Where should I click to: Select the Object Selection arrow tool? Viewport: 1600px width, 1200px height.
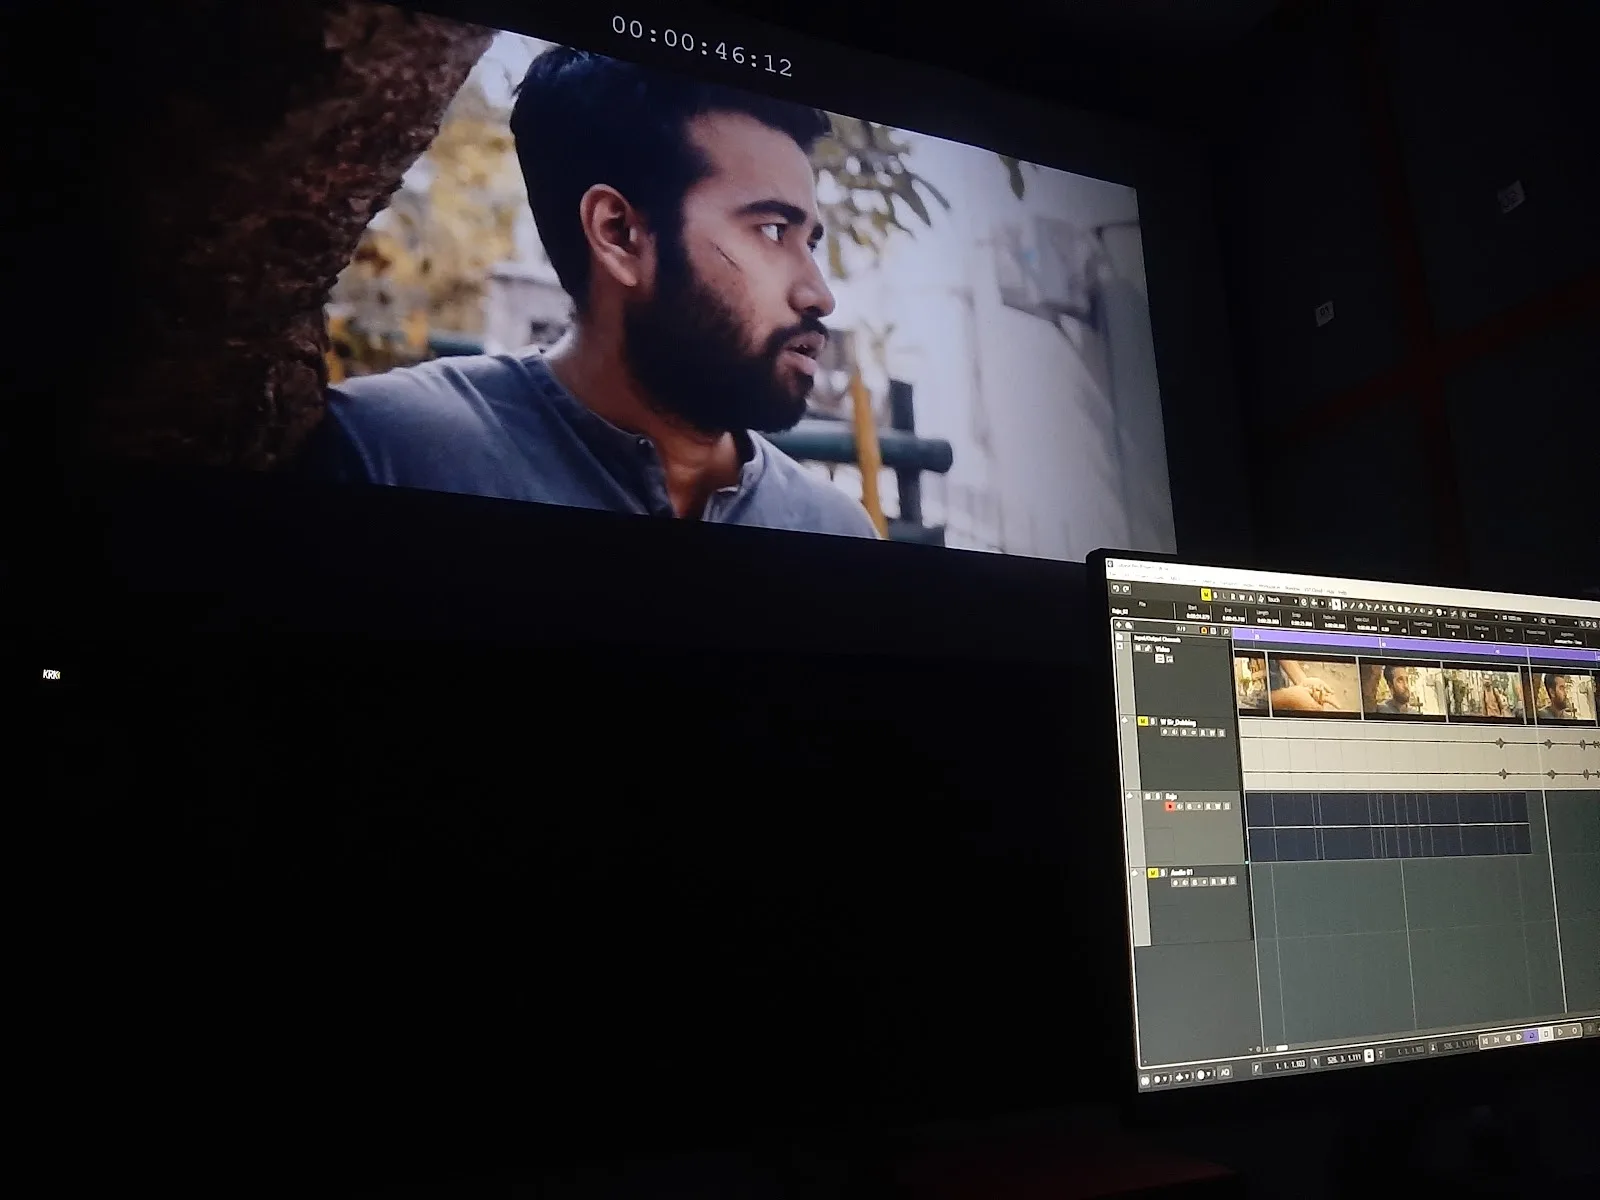pos(1337,605)
